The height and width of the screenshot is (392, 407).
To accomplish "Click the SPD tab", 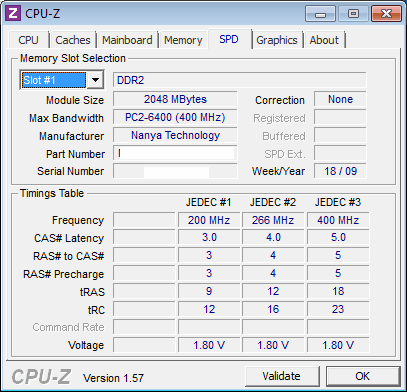I will click(x=229, y=39).
